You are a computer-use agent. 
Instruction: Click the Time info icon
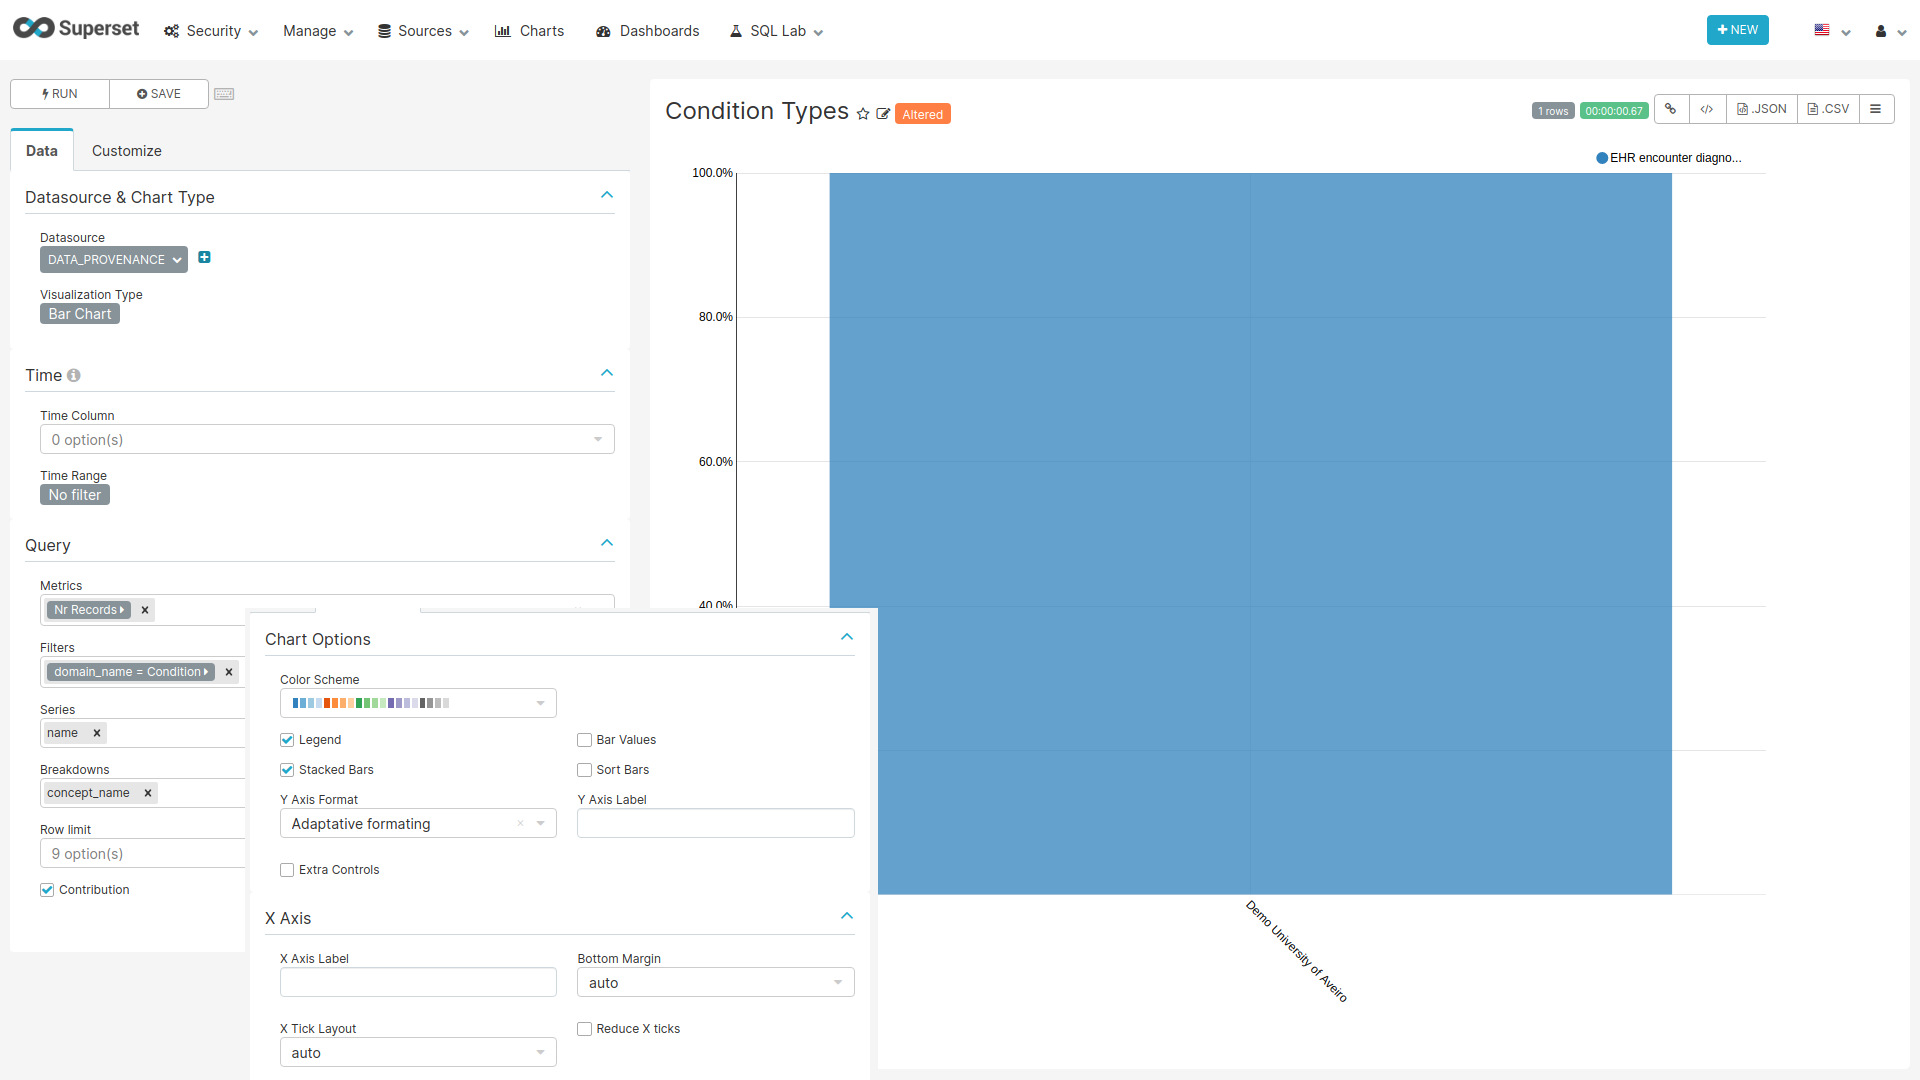pos(73,376)
